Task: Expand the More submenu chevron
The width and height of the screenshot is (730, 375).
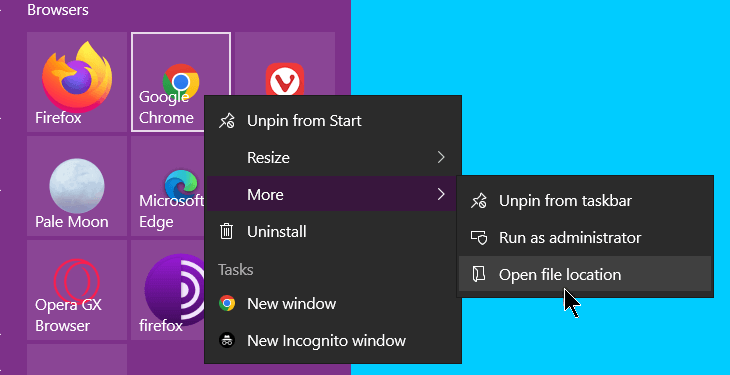Action: [441, 194]
